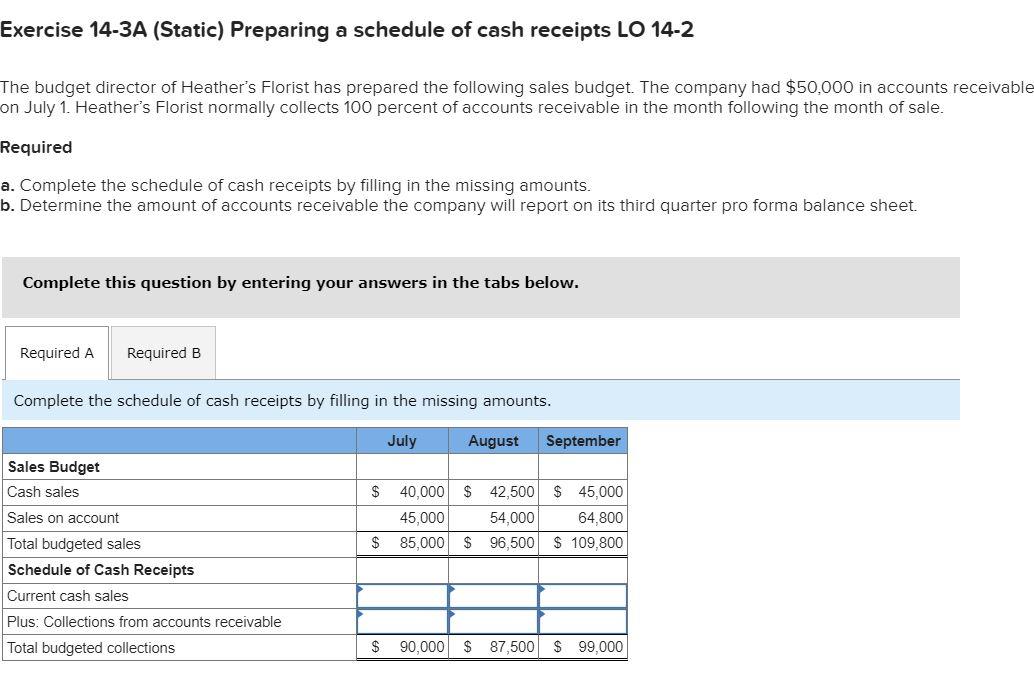Image resolution: width=1034 pixels, height=673 pixels.
Task: Click the Sales on account row label
Action: [x=63, y=518]
